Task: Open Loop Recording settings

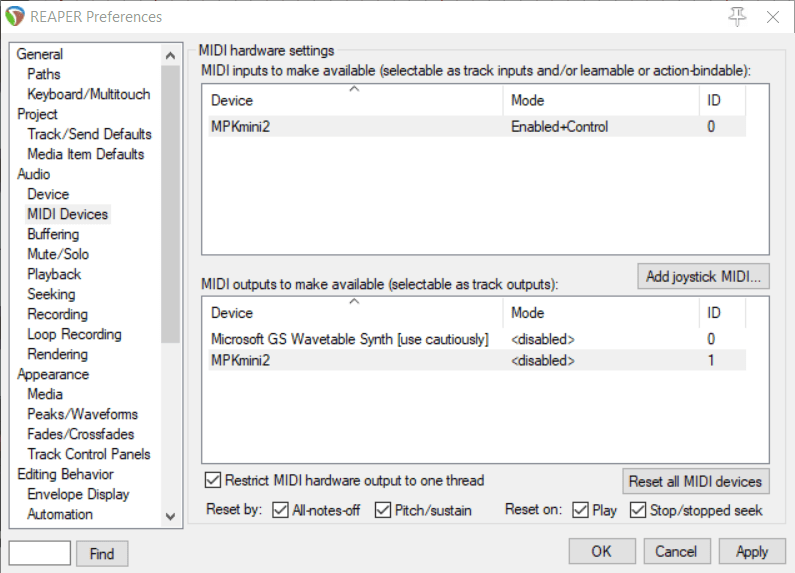Action: tap(75, 334)
